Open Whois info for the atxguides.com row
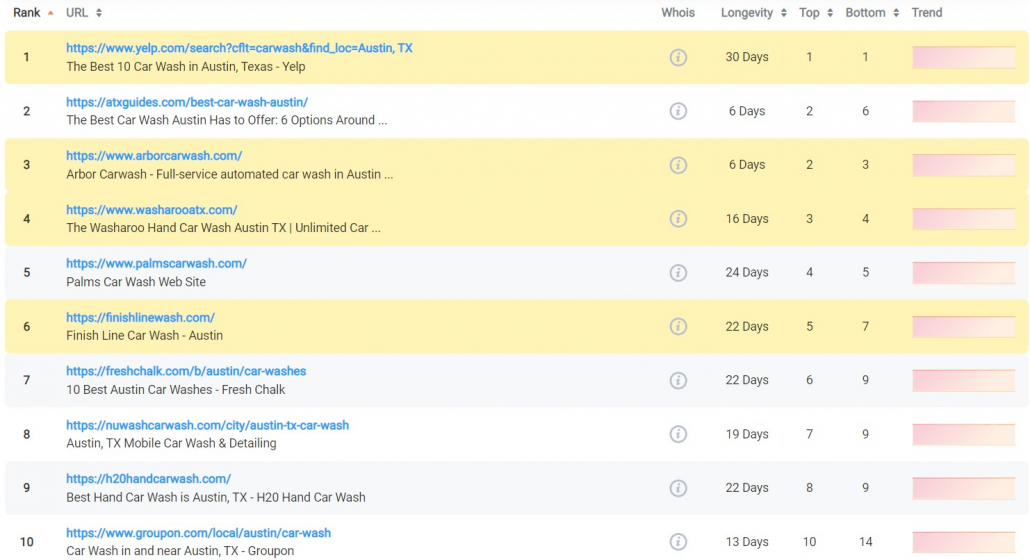Screen dimensions: 1030x560 coord(678,111)
